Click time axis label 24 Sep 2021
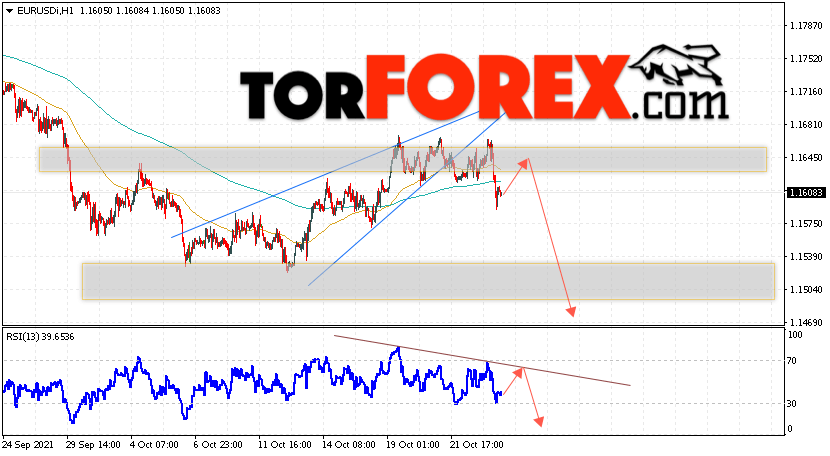Viewport: 830px width, 456px height. pyautogui.click(x=26, y=445)
